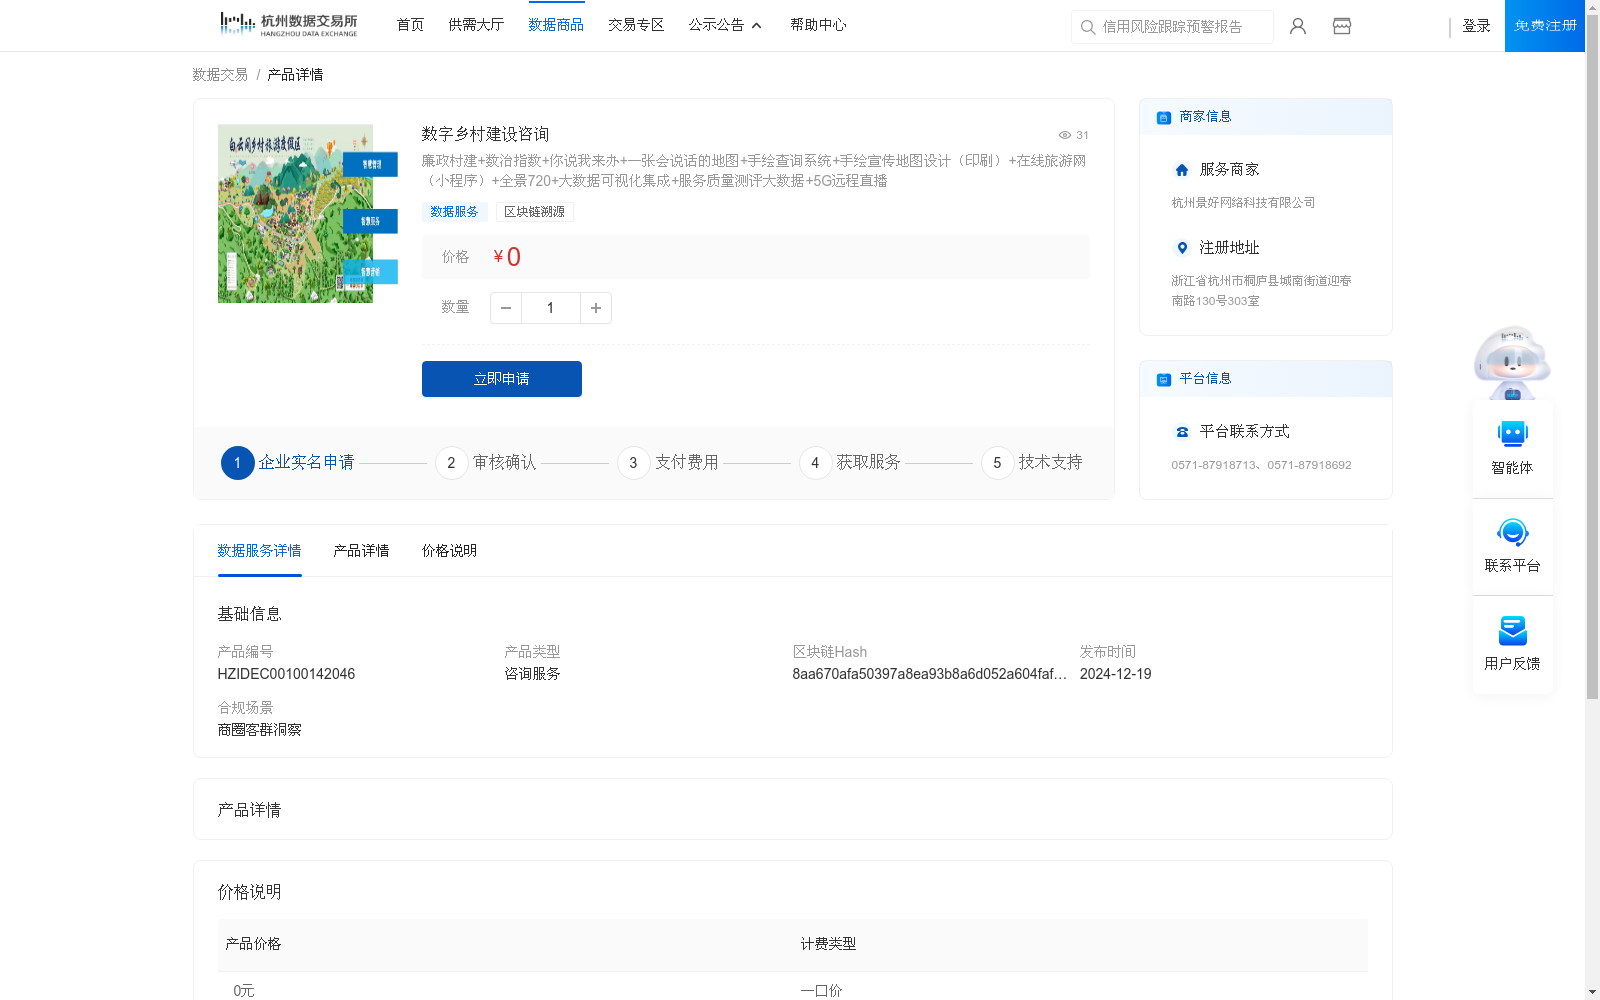This screenshot has width=1600, height=1000.
Task: Click product number HZIDEC00100142046
Action: pos(286,674)
